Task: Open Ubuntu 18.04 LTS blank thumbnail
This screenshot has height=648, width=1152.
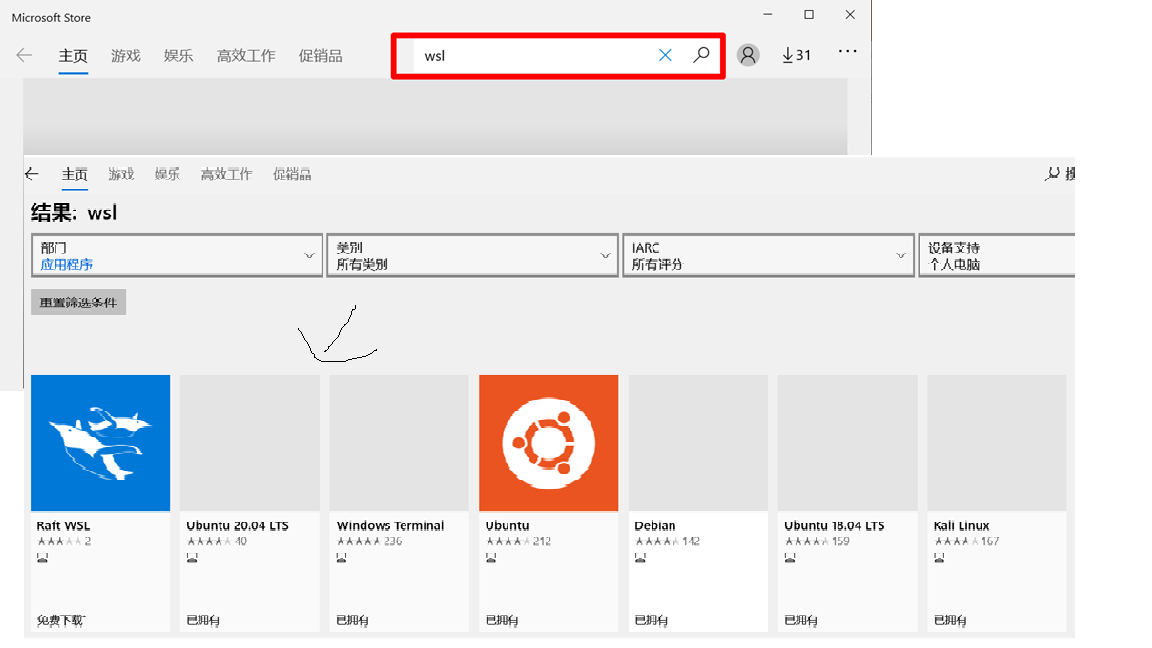Action: click(x=847, y=443)
